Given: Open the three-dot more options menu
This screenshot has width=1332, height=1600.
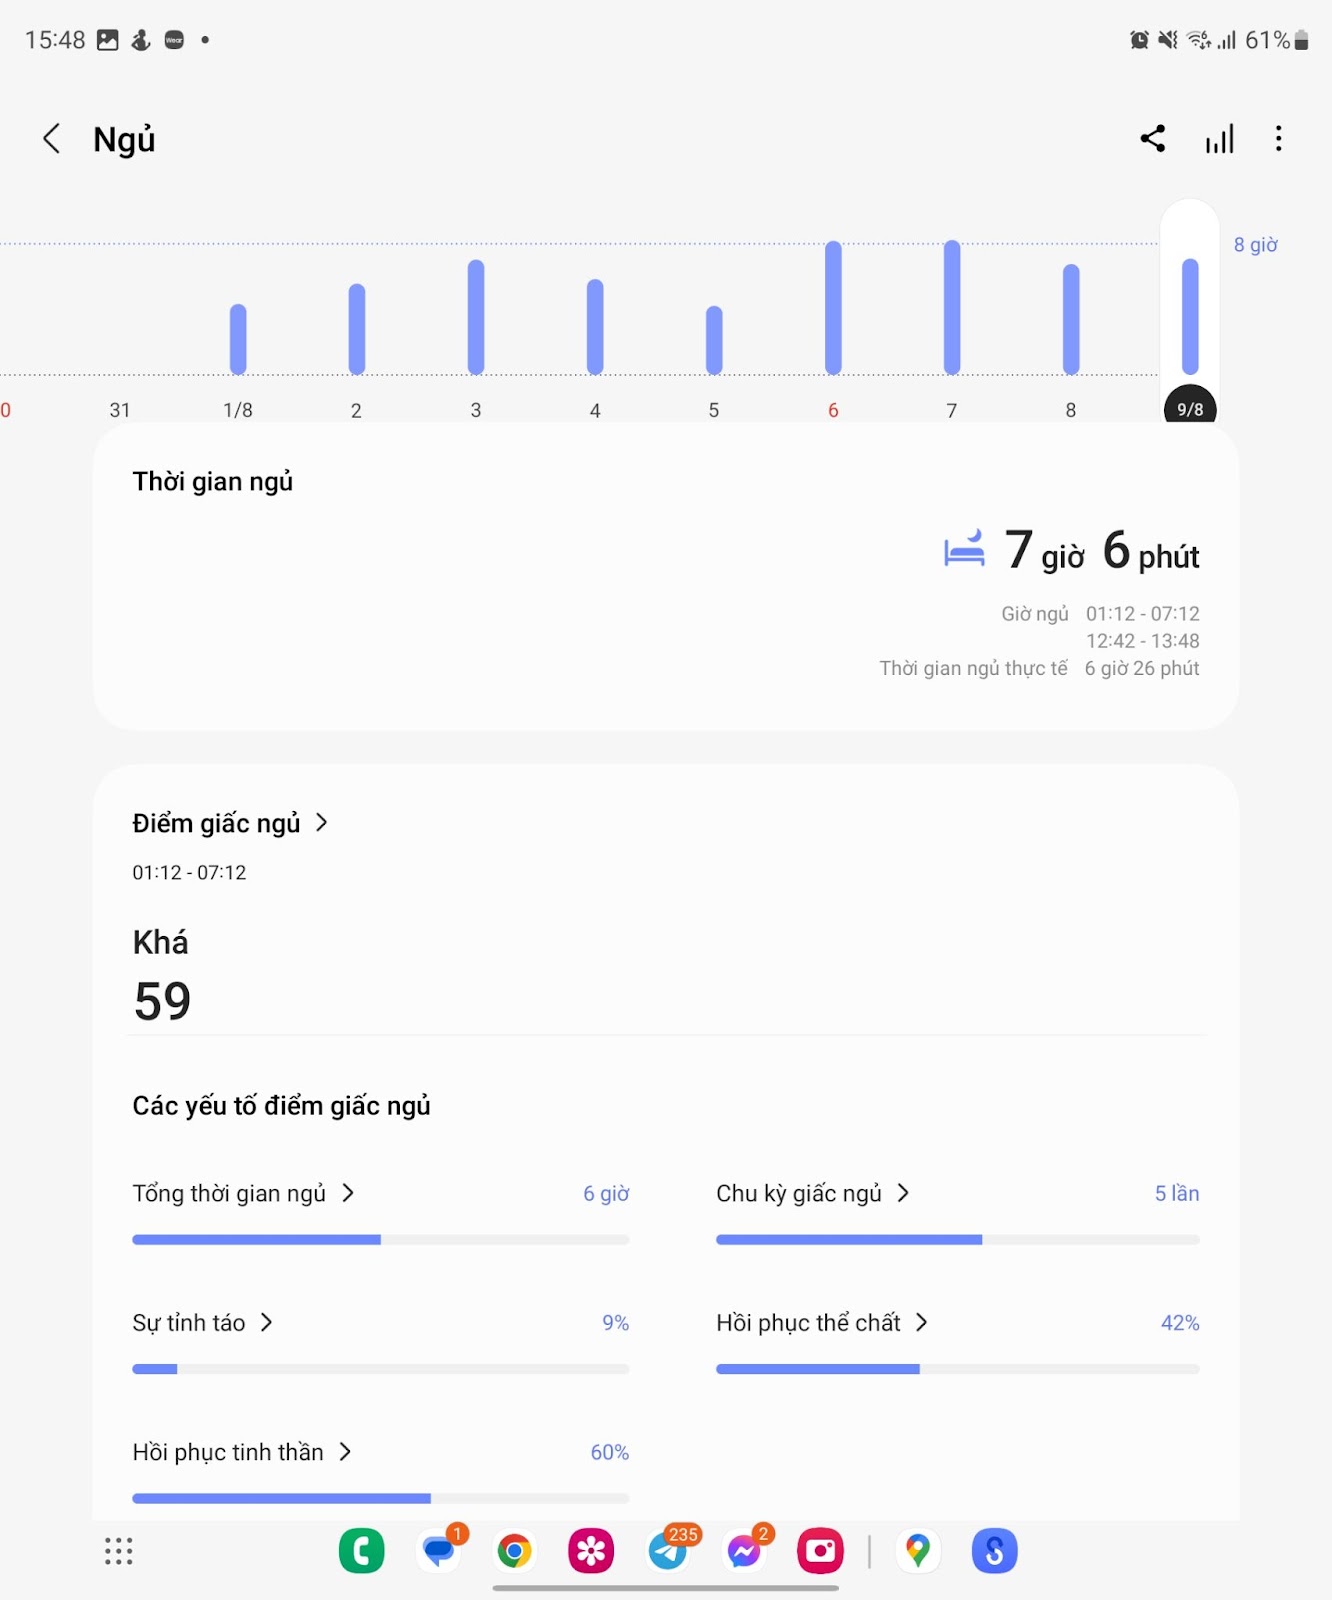Looking at the screenshot, I should point(1278,139).
